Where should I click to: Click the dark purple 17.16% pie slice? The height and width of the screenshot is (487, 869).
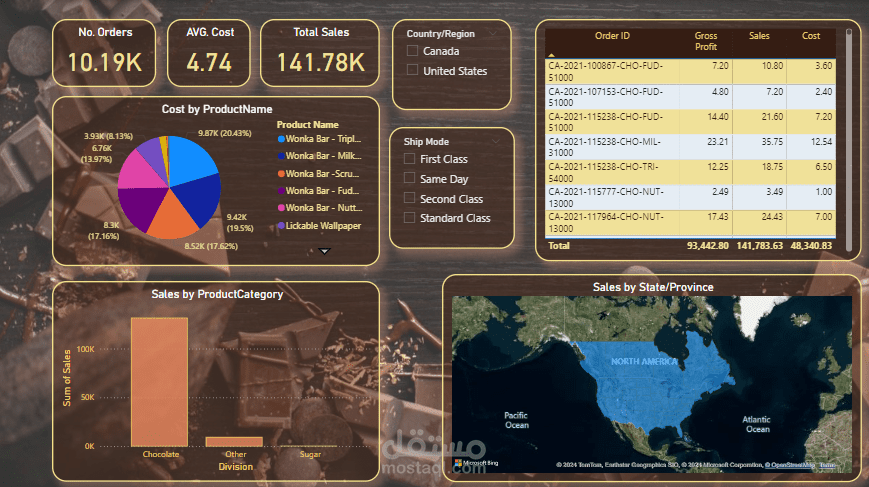tap(140, 206)
